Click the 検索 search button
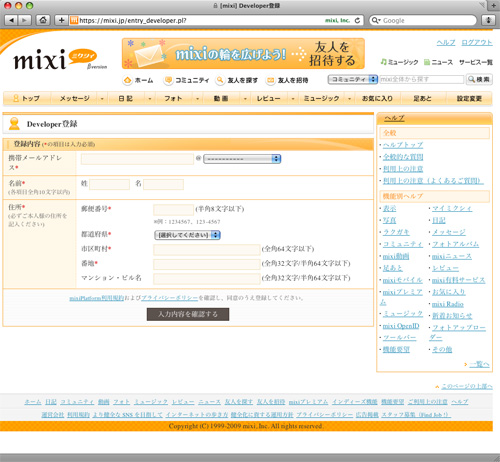The height and width of the screenshot is (462, 500). click(x=479, y=79)
